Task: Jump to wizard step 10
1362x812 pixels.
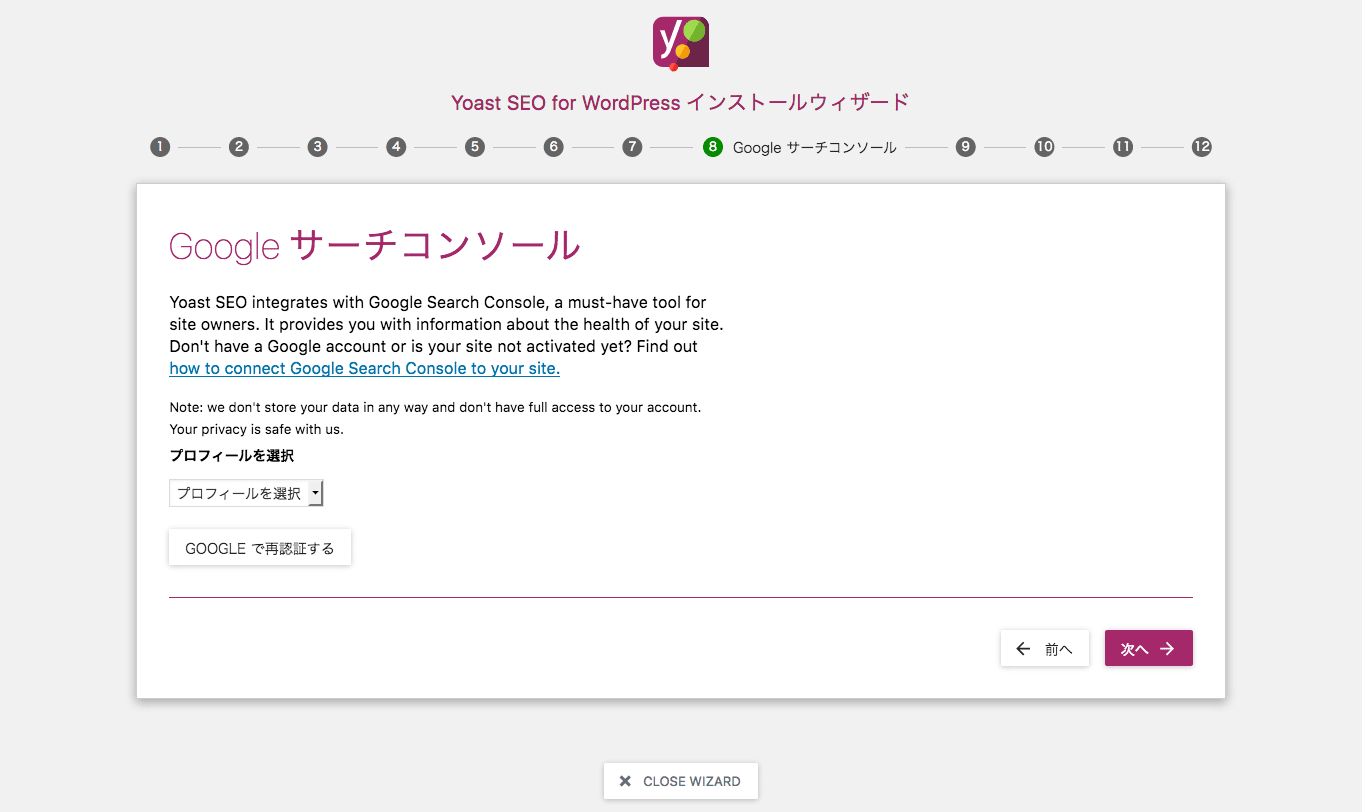Action: click(1044, 147)
